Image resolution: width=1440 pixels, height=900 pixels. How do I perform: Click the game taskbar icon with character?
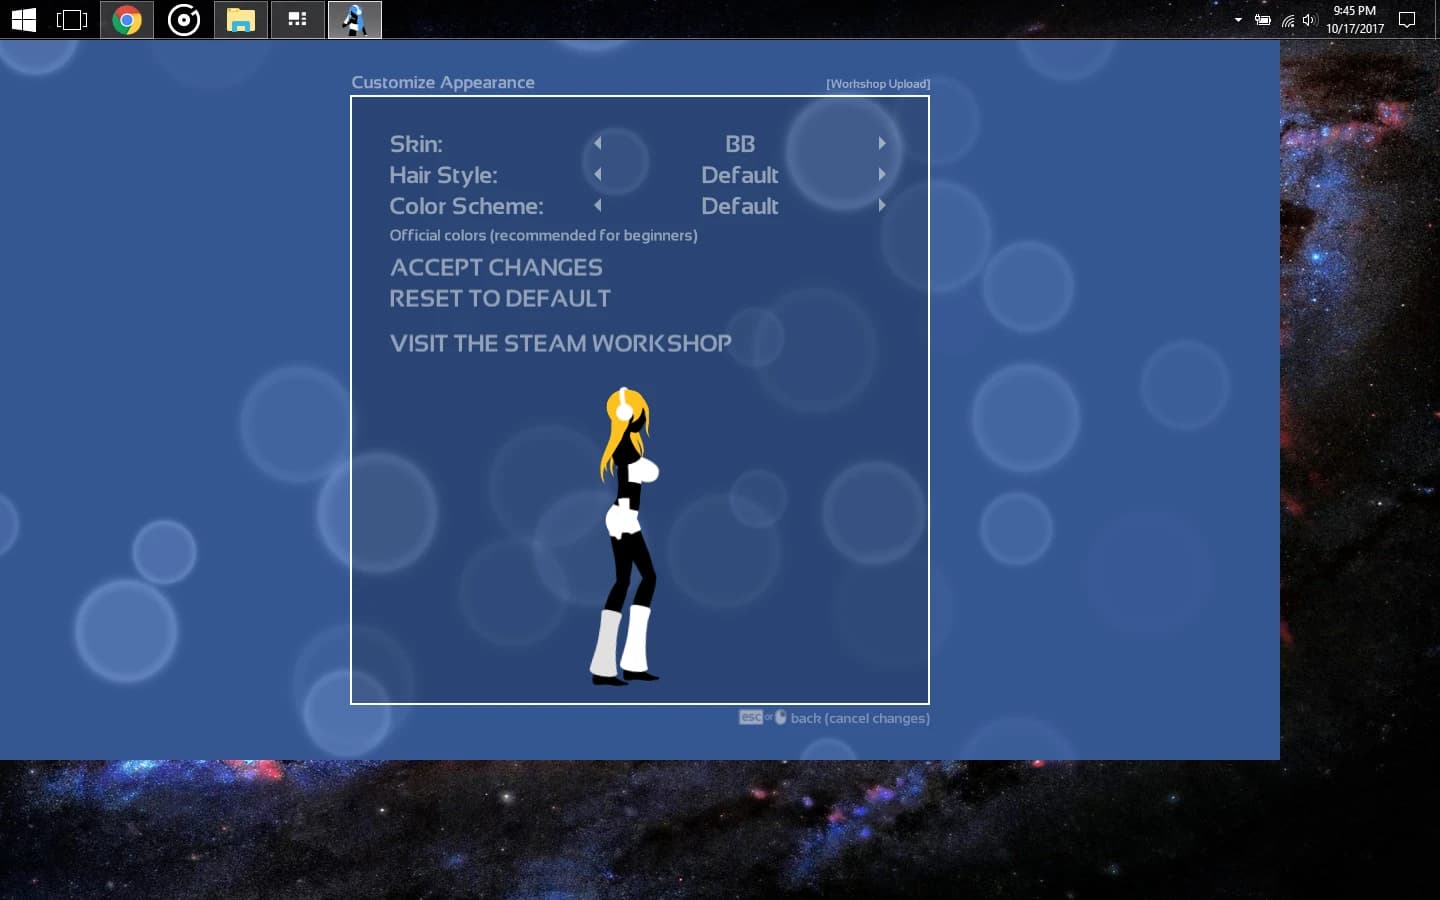(355, 19)
